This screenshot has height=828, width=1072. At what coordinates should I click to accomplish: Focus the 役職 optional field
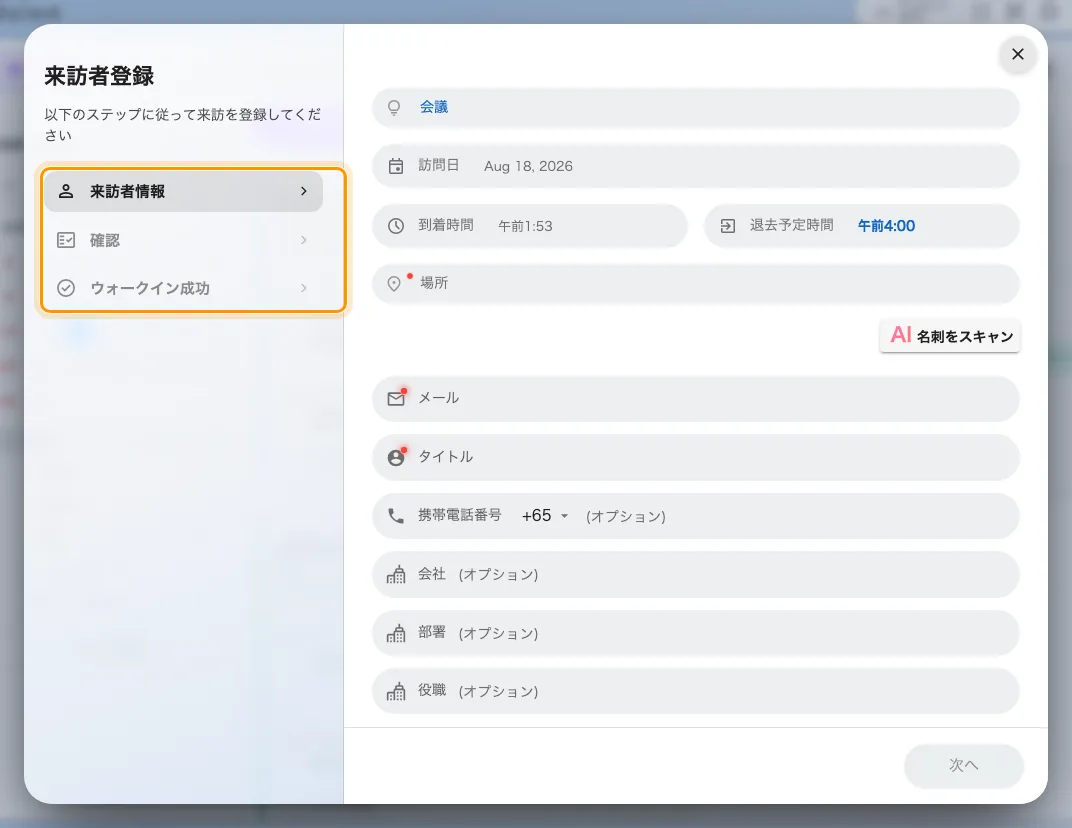(x=696, y=692)
